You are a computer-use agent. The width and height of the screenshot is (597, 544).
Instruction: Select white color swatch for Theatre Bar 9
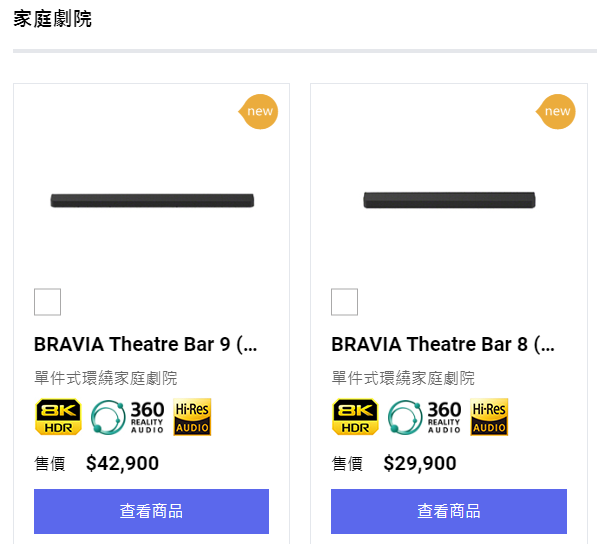click(48, 302)
